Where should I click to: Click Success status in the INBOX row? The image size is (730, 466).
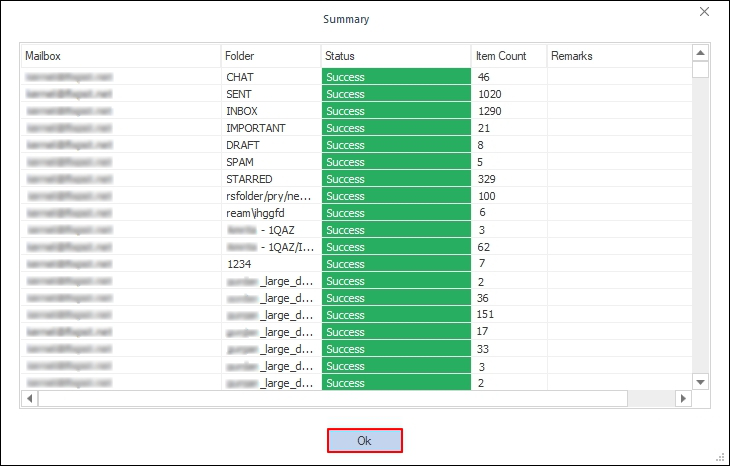pyautogui.click(x=396, y=111)
